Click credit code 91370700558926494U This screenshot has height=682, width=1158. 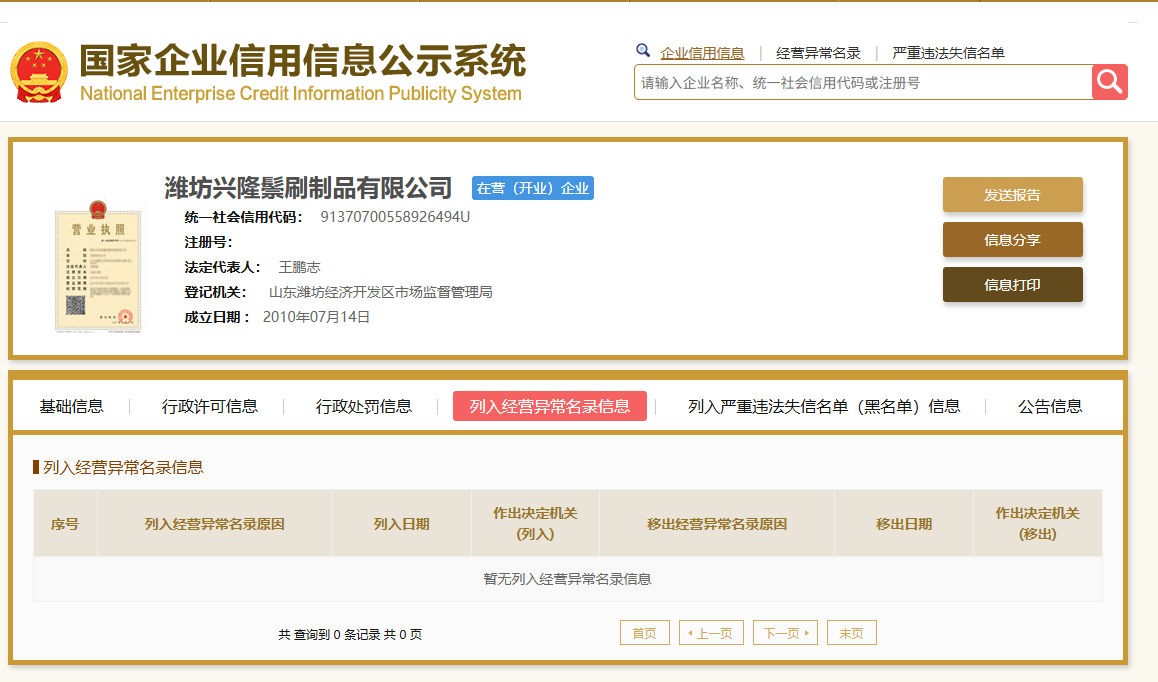tap(395, 217)
